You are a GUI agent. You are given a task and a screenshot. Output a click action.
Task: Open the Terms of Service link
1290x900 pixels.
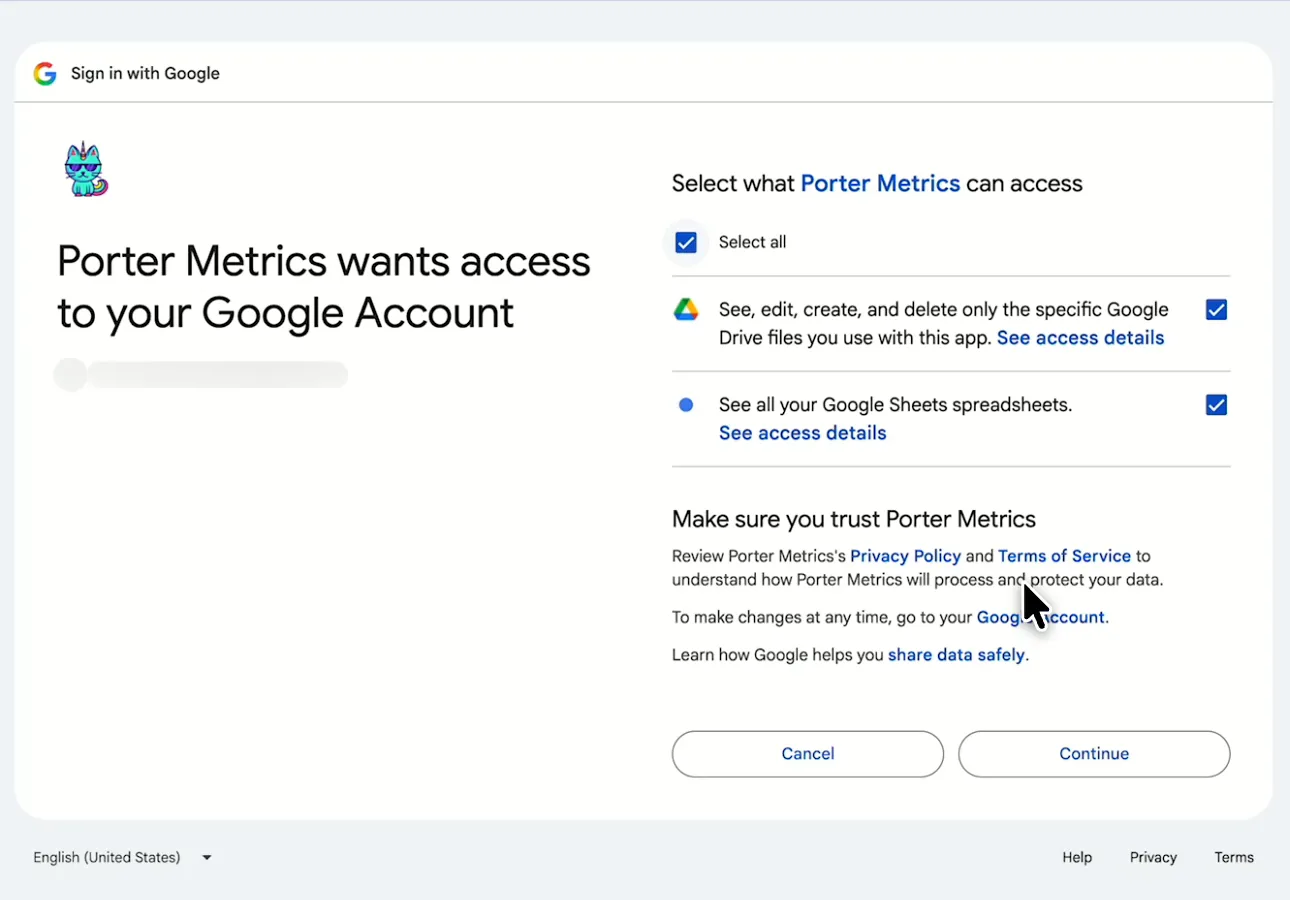coord(1065,556)
